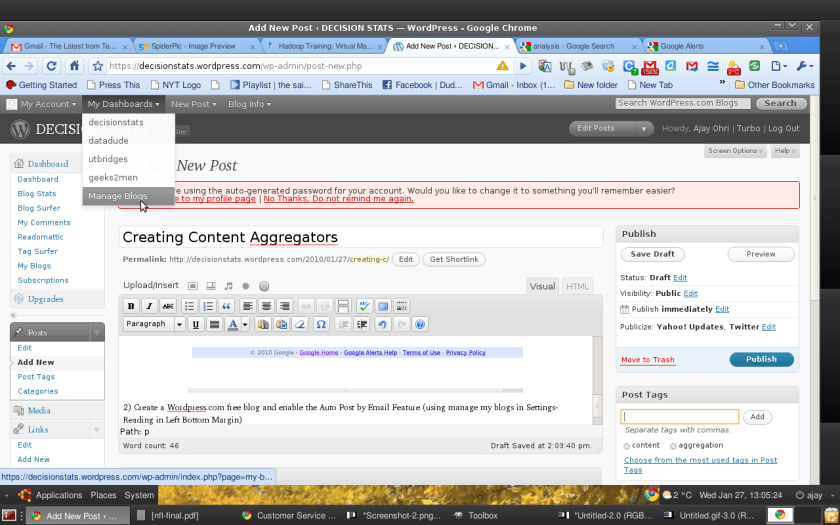Click the undo arrow in the editor toolbar
Screen dimensions: 840x525
tap(382, 324)
